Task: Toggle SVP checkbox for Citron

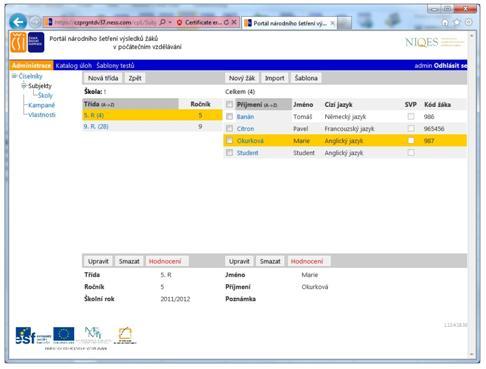Action: pos(411,128)
